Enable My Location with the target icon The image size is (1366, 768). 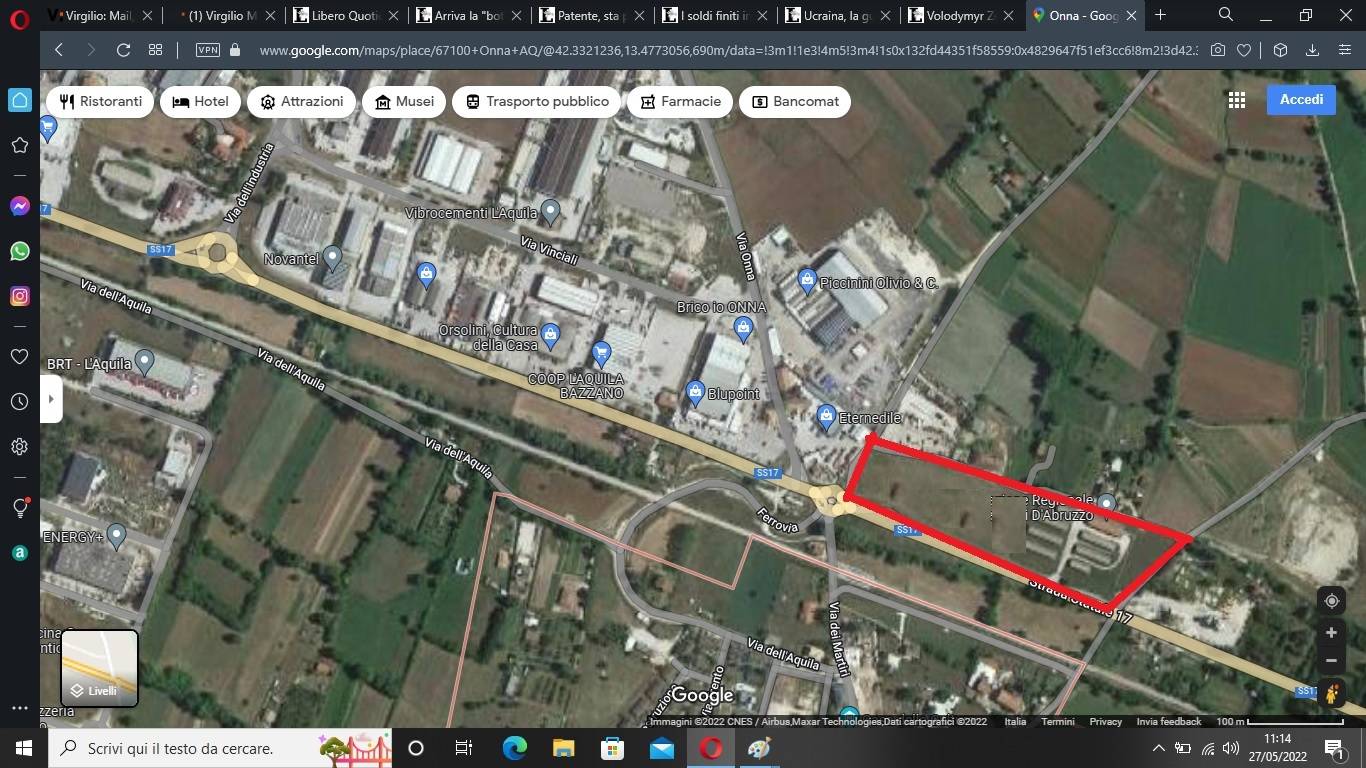(x=1332, y=600)
